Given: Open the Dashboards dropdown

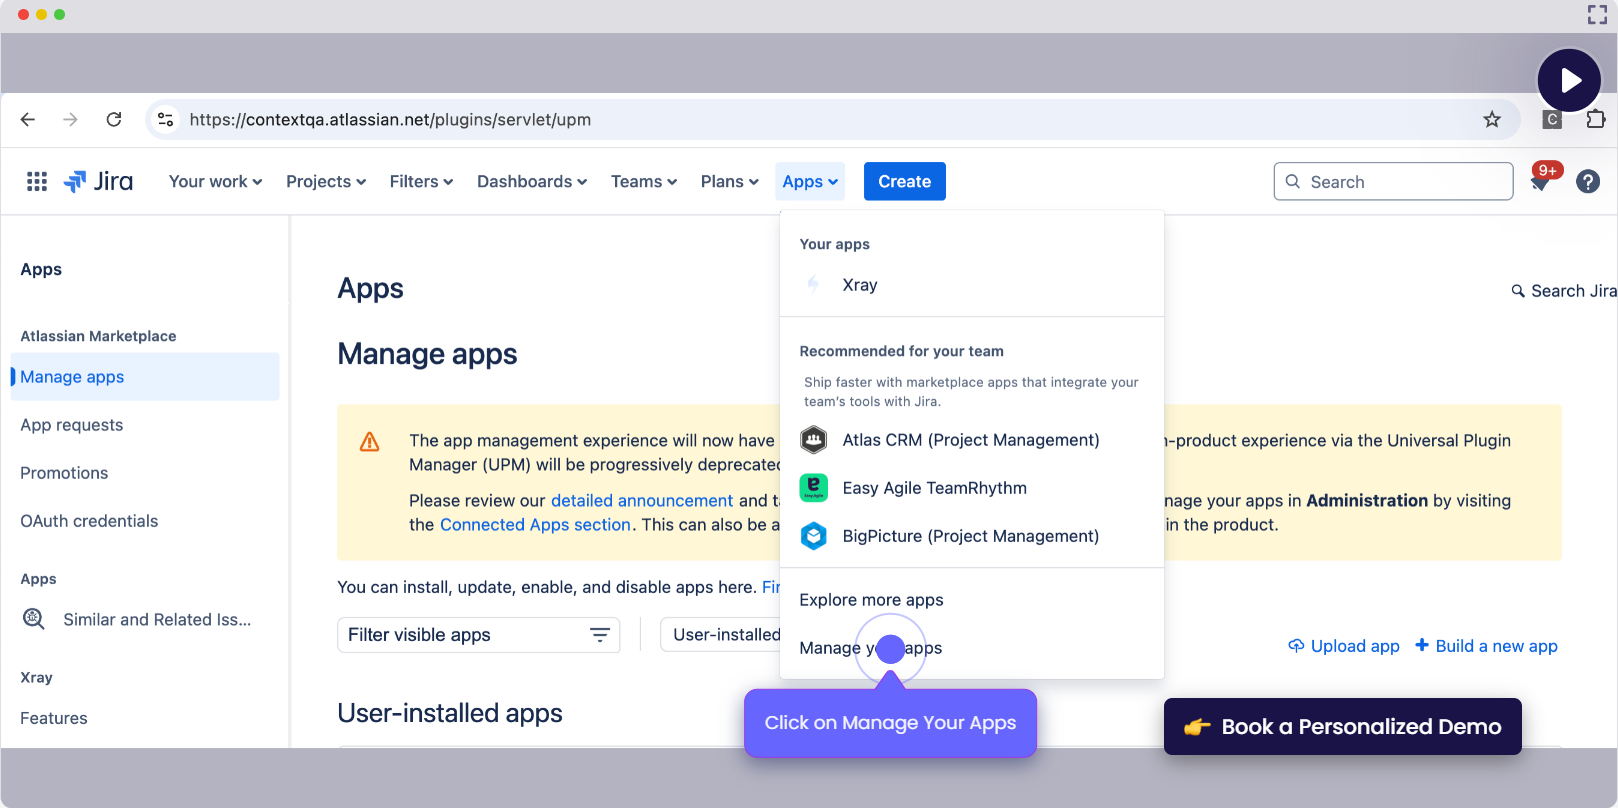Looking at the screenshot, I should [531, 181].
